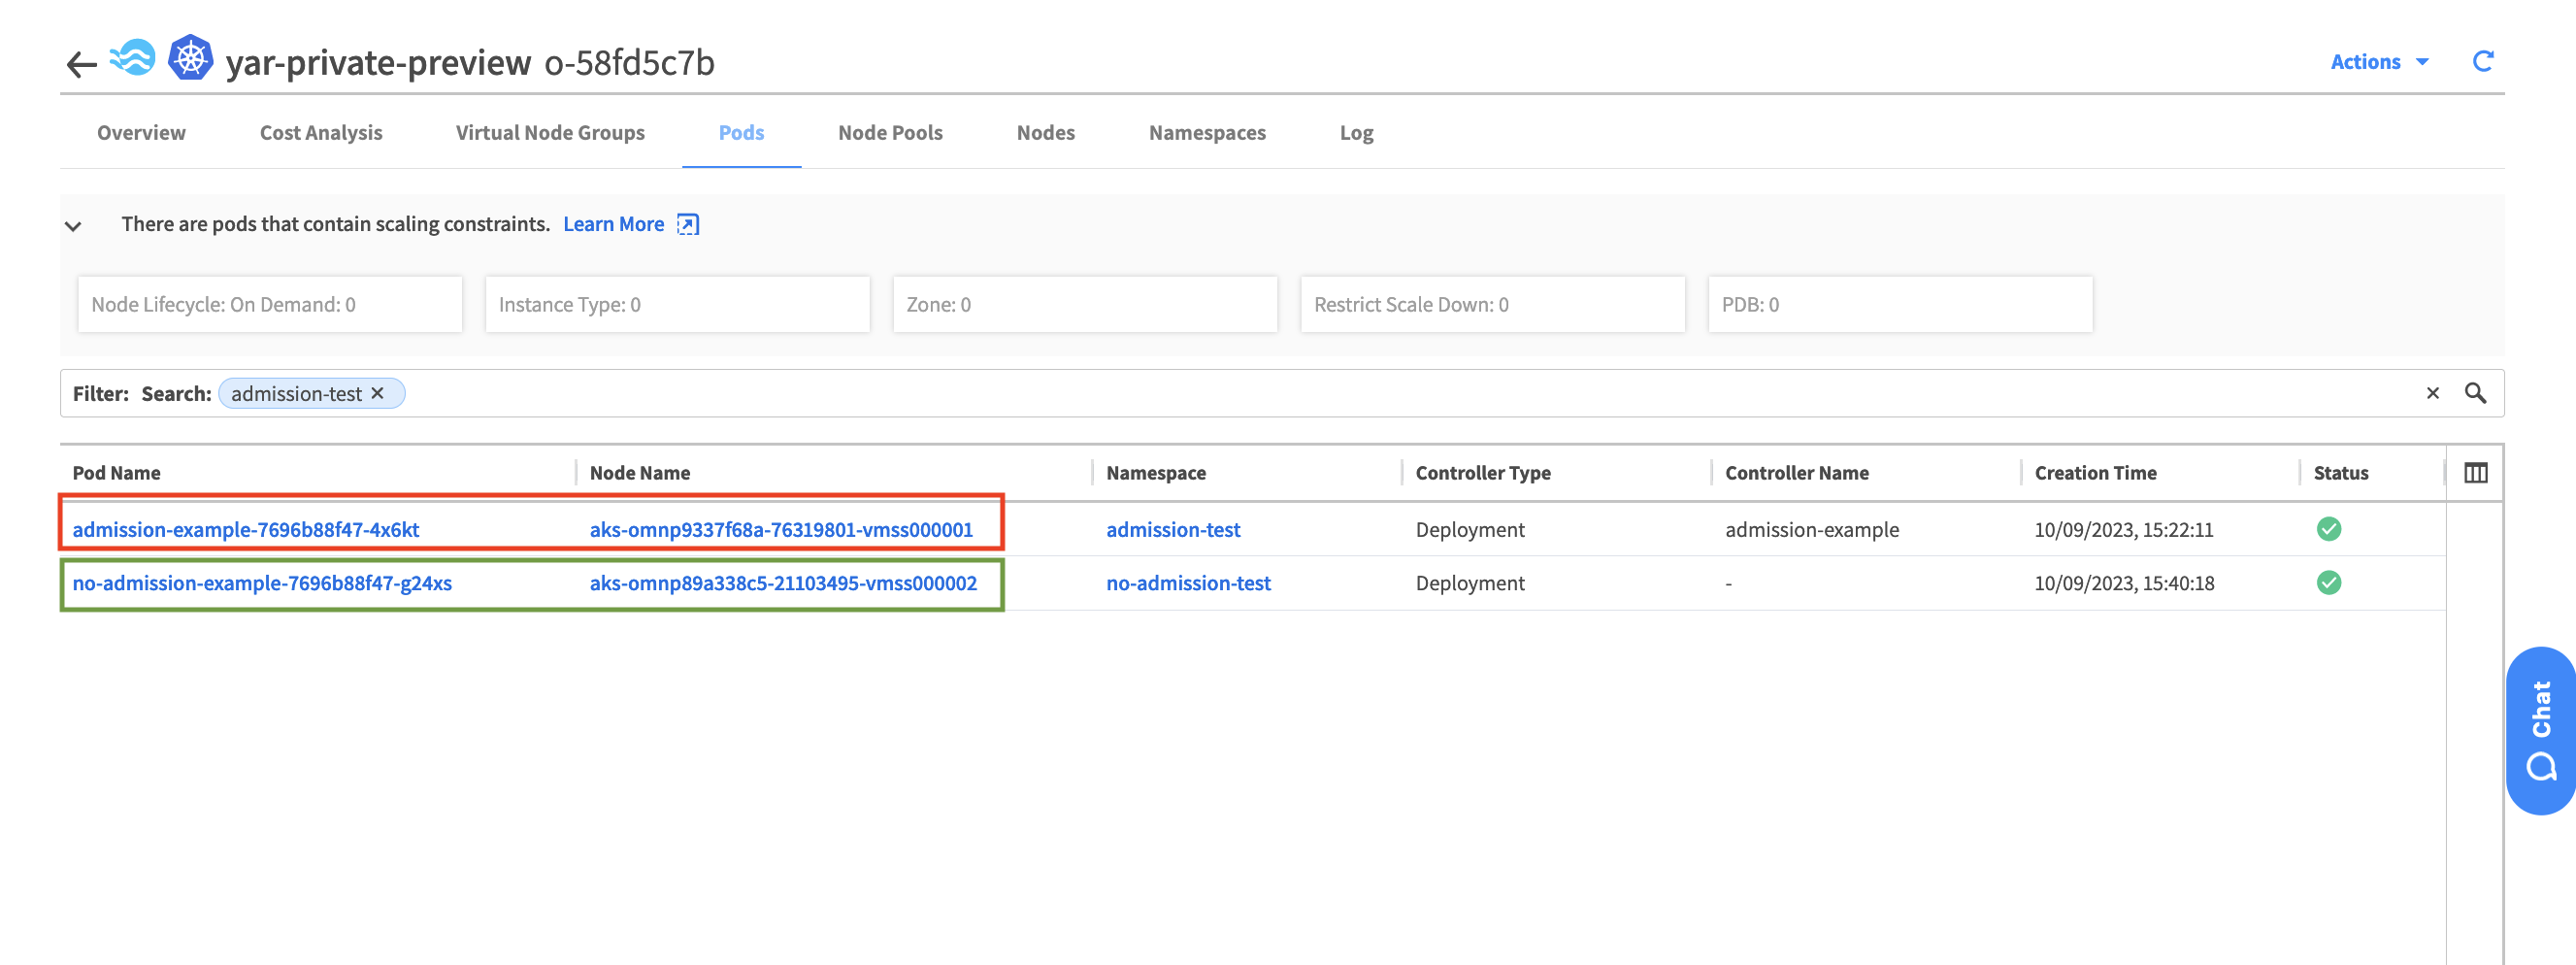Open node aks-omnp9337f68a-76319801-vmss000001
2576x965 pixels.
780,529
